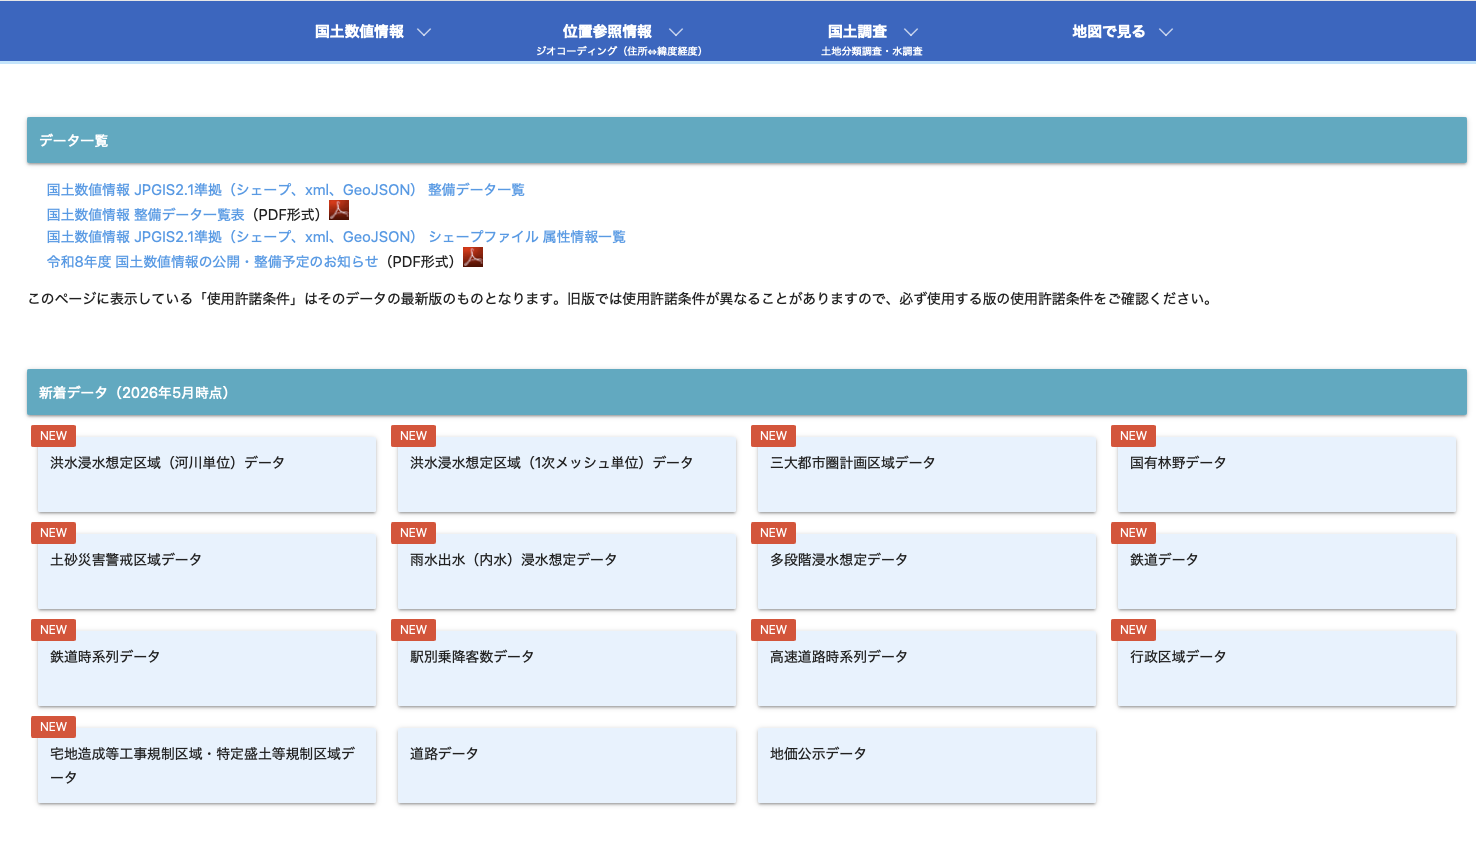
Task: Click 土地分類調査・水調査 subtitle text
Action: click(872, 51)
